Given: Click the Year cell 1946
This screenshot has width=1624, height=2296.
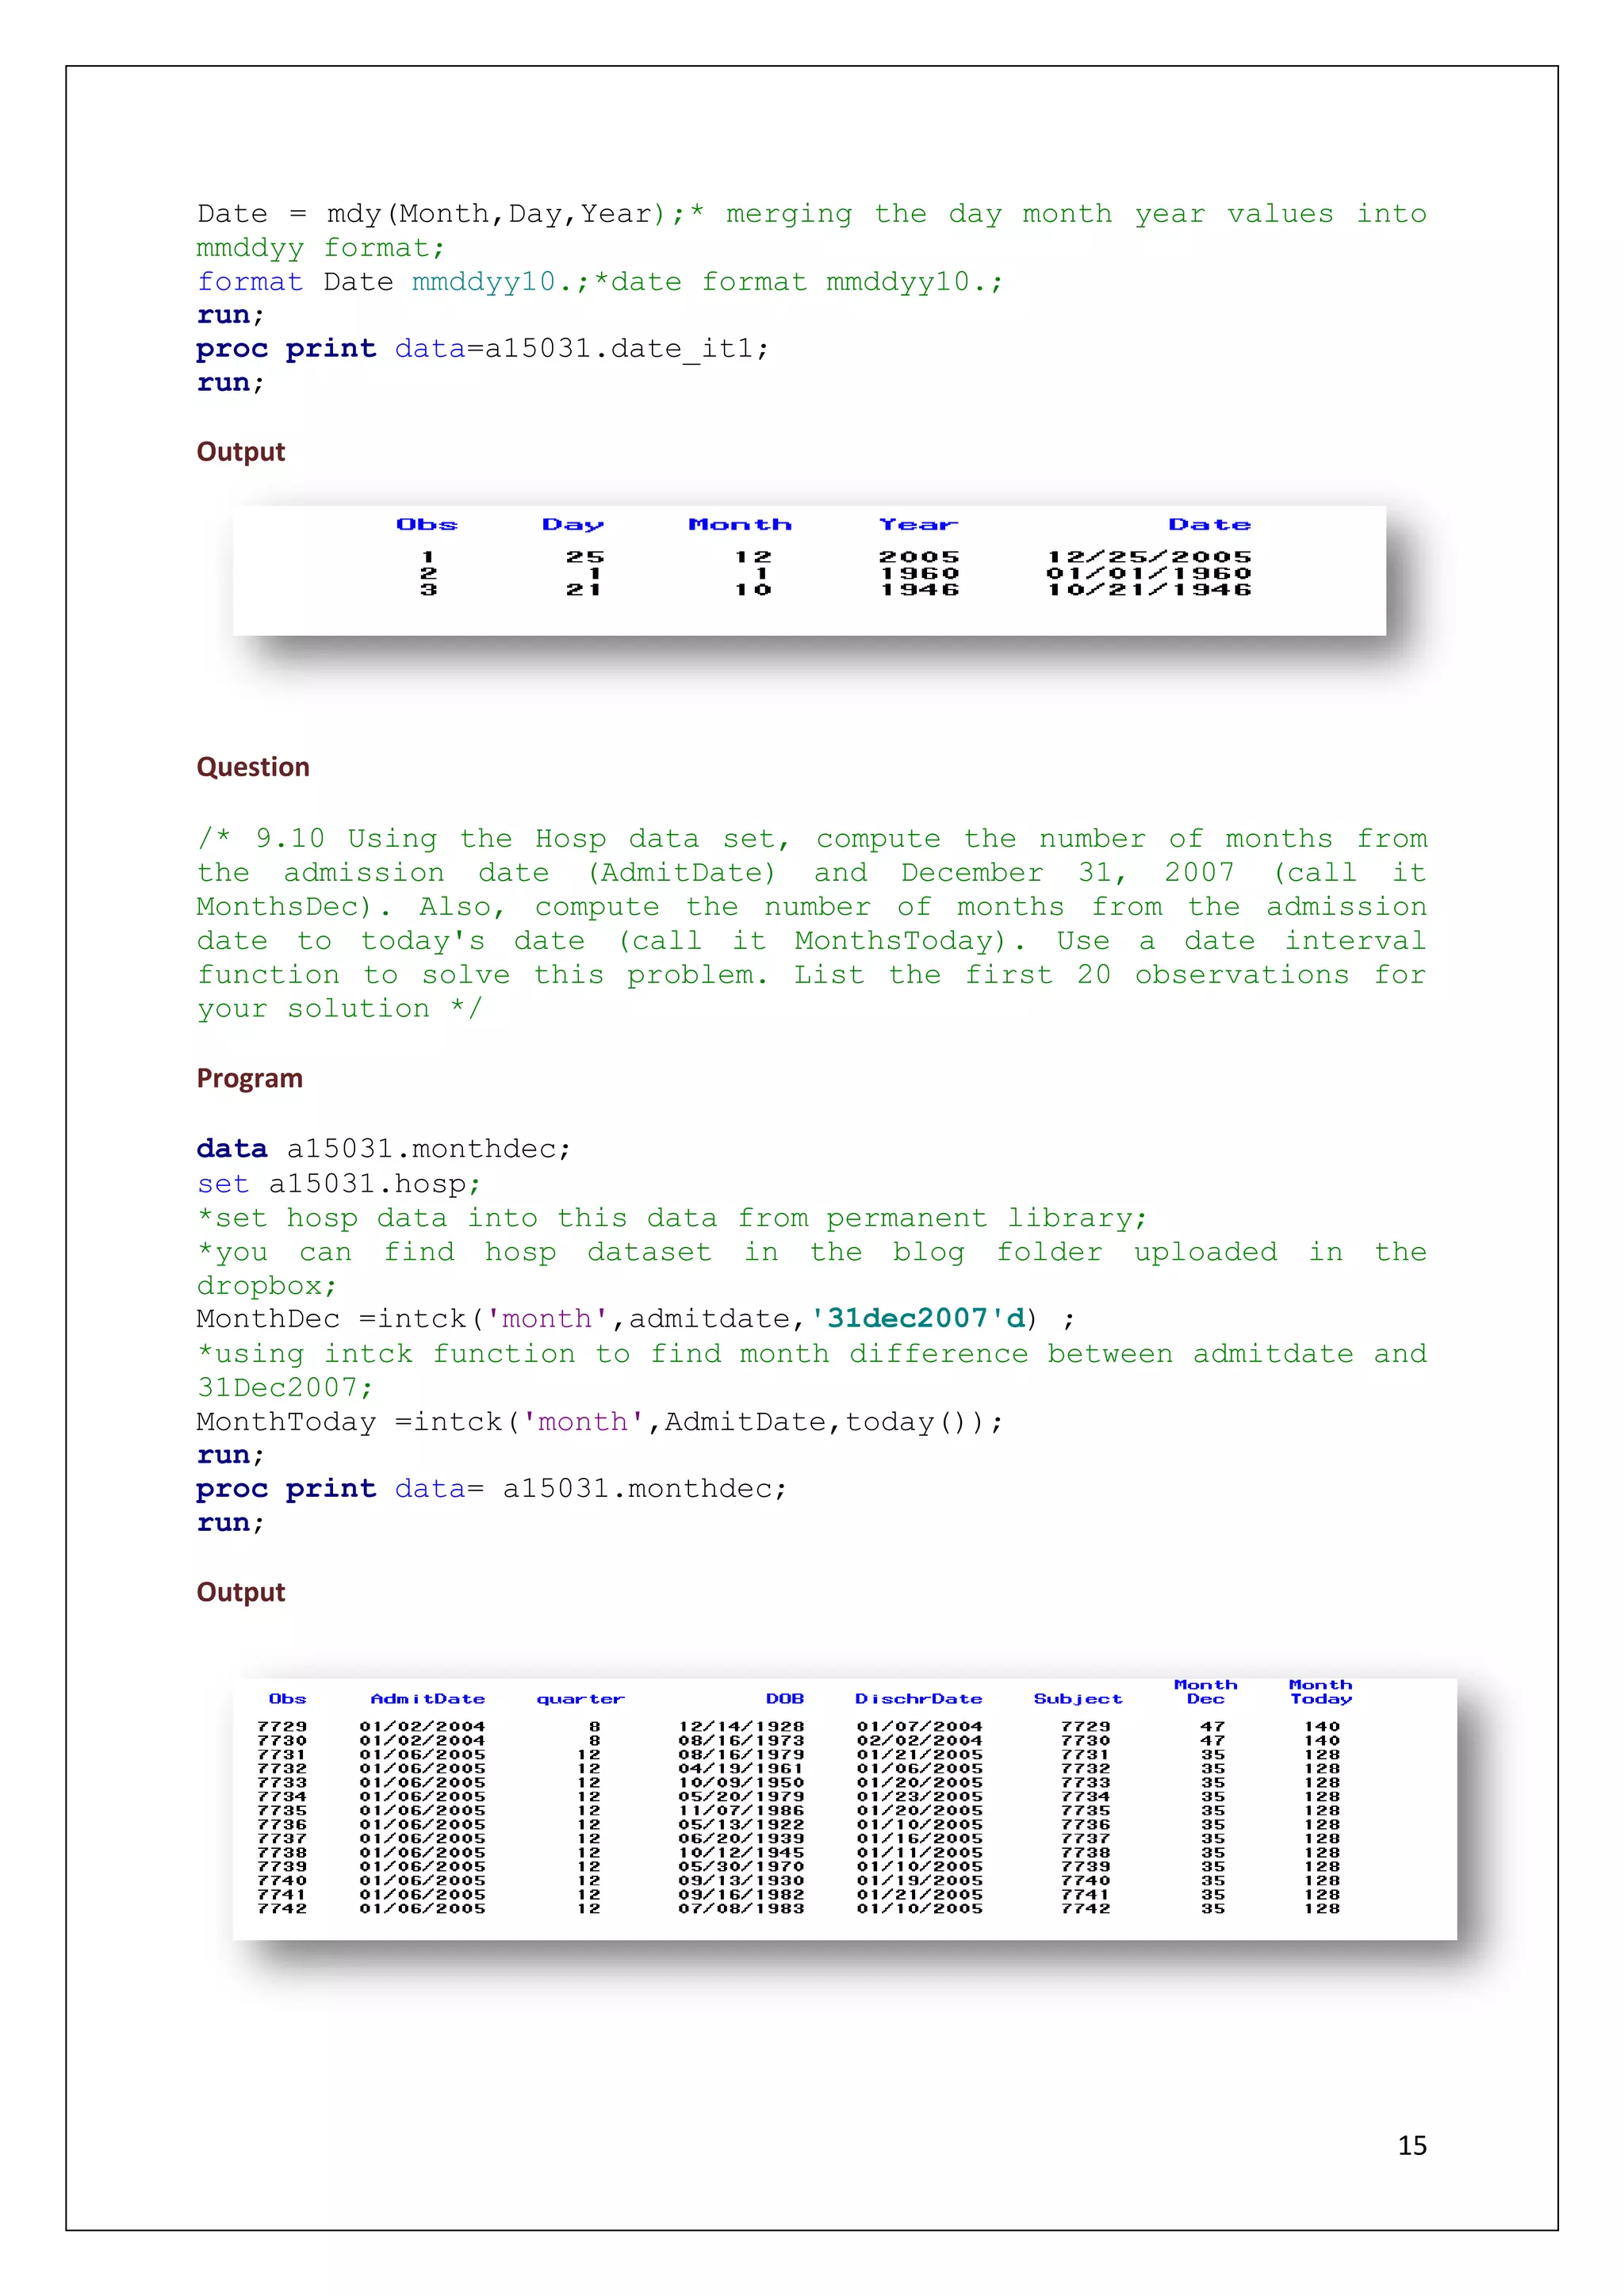Looking at the screenshot, I should tap(919, 590).
